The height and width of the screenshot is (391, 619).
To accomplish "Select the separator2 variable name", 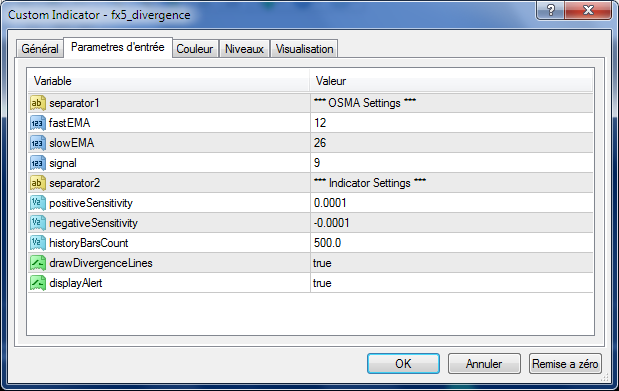I will pos(75,183).
